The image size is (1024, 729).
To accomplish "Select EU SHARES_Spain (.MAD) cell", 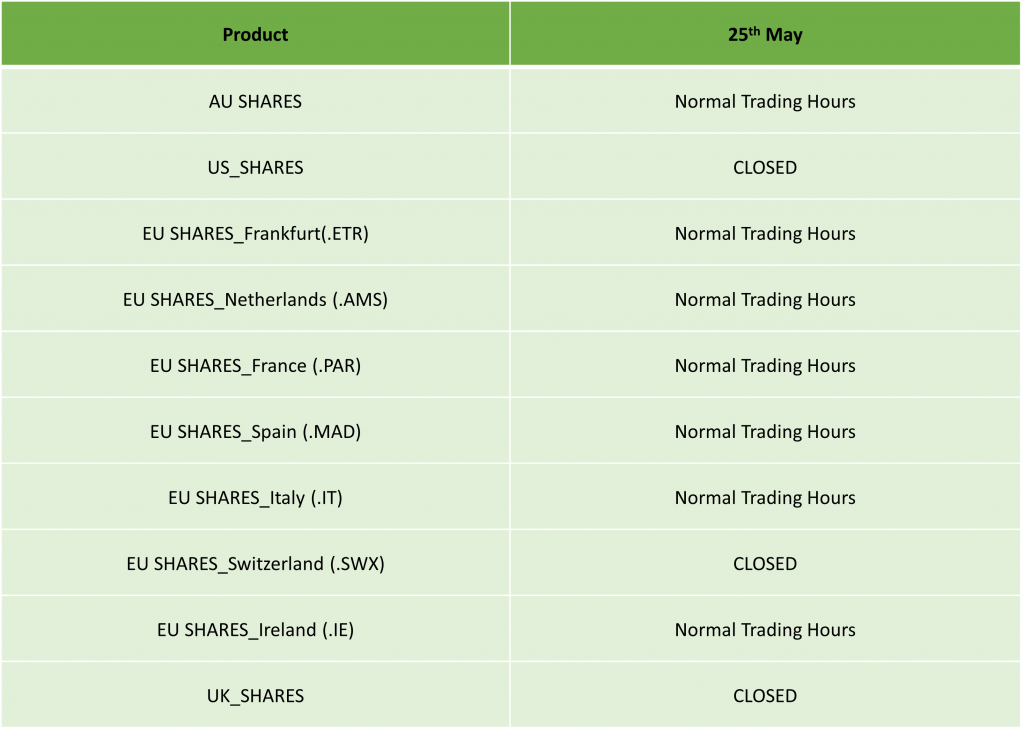I will [x=255, y=431].
